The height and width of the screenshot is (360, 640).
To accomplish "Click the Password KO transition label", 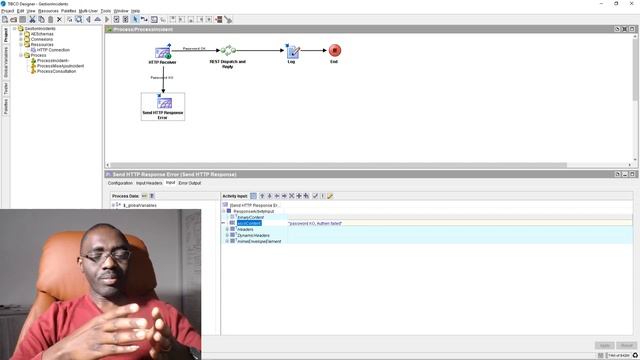I will pos(162,78).
